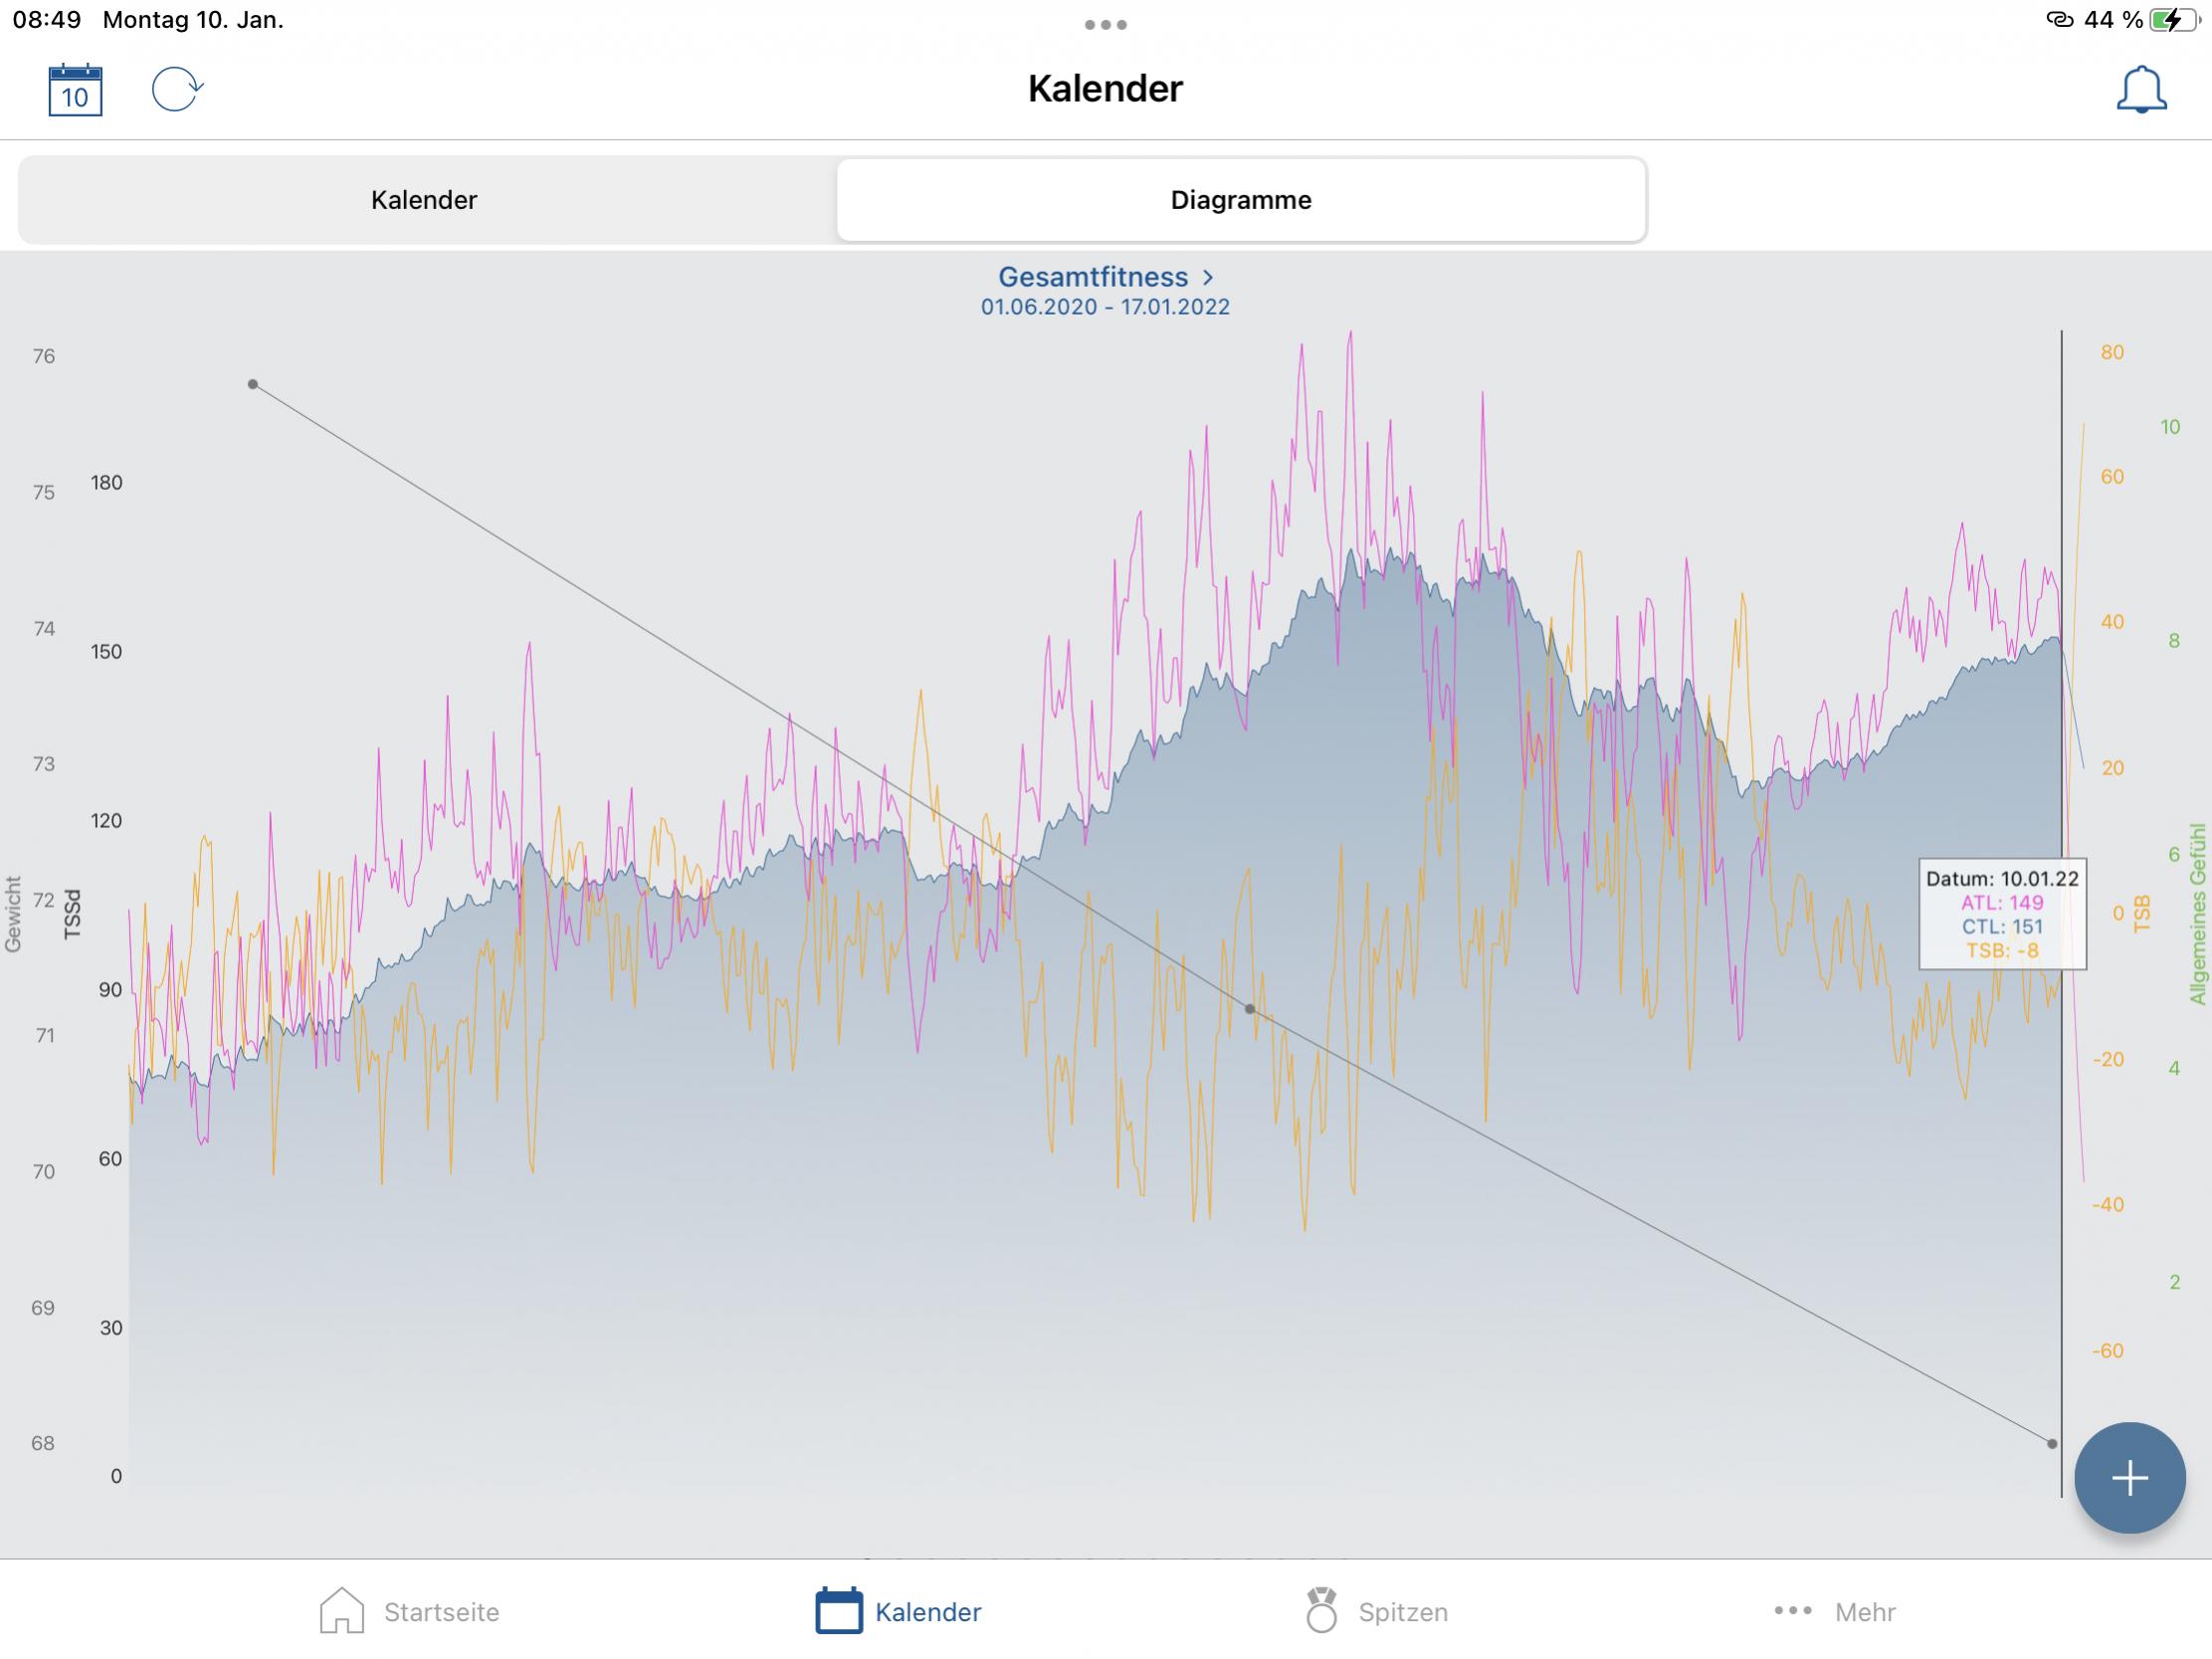2212x1659 pixels.
Task: Expand the Gesamtfitness chart chevron
Action: click(1208, 277)
